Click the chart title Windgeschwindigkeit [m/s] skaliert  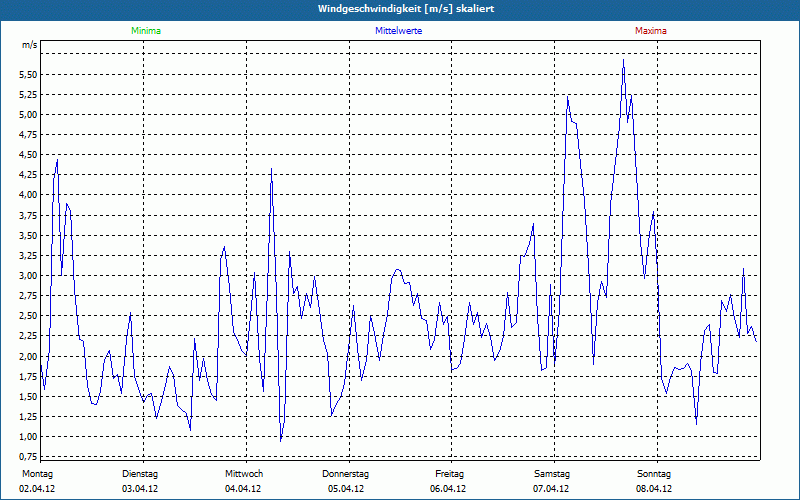point(406,9)
